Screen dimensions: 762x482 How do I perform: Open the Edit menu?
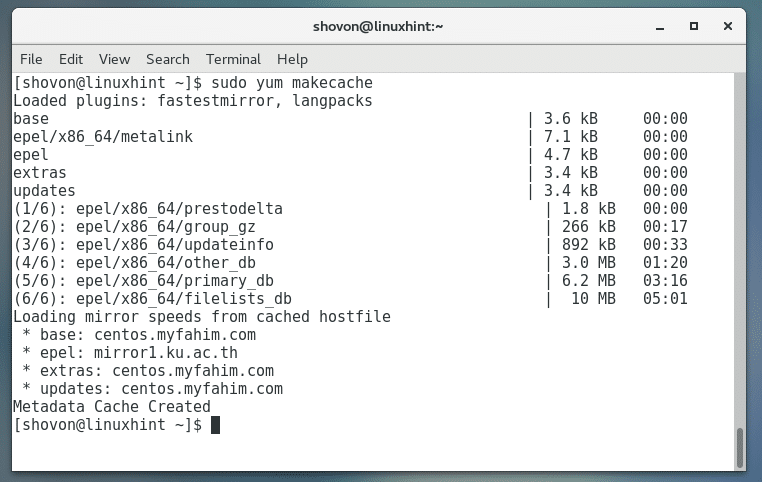pos(70,59)
